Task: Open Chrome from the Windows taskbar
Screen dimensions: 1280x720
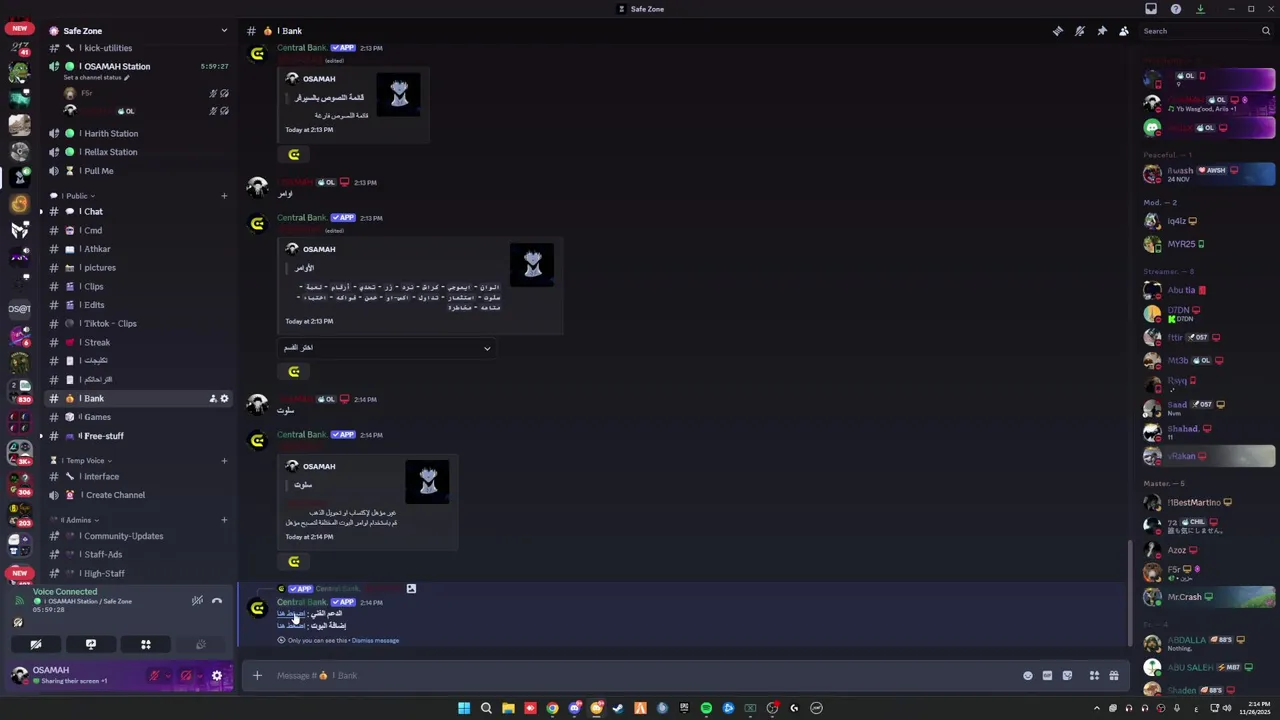Action: [x=552, y=708]
